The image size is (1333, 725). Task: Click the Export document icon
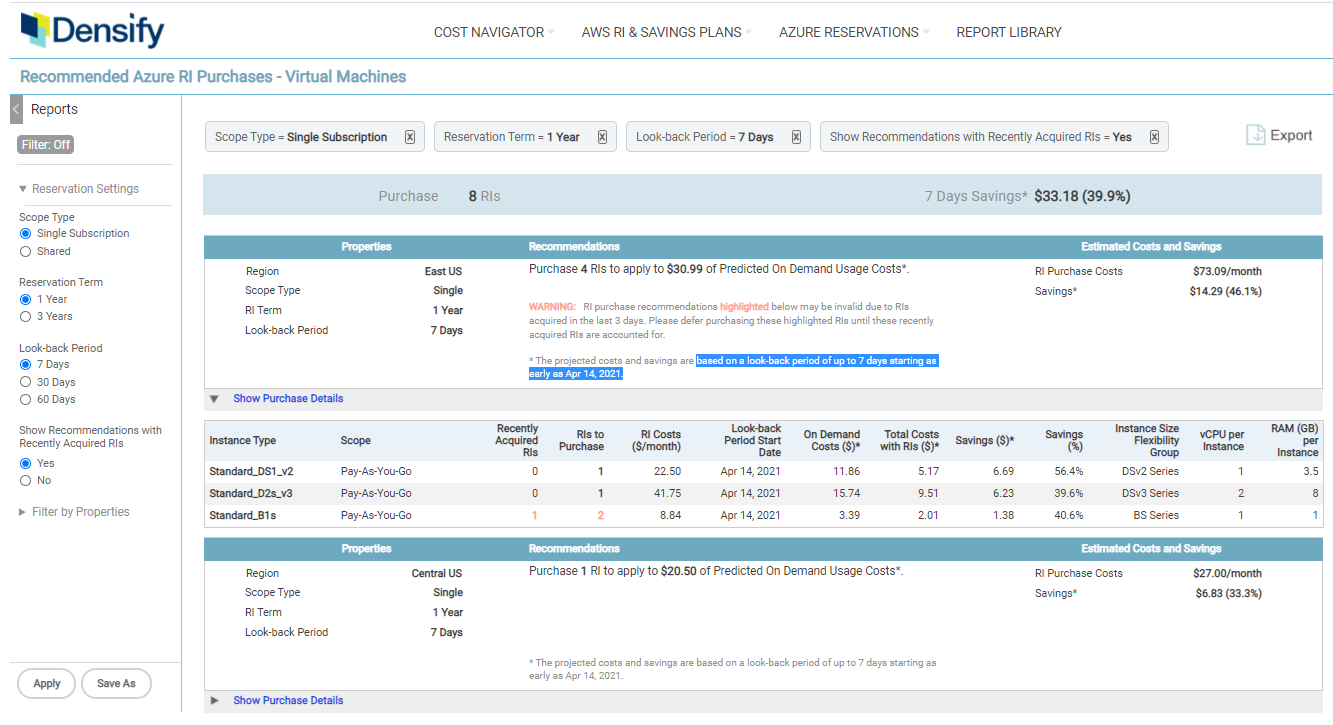click(x=1256, y=135)
